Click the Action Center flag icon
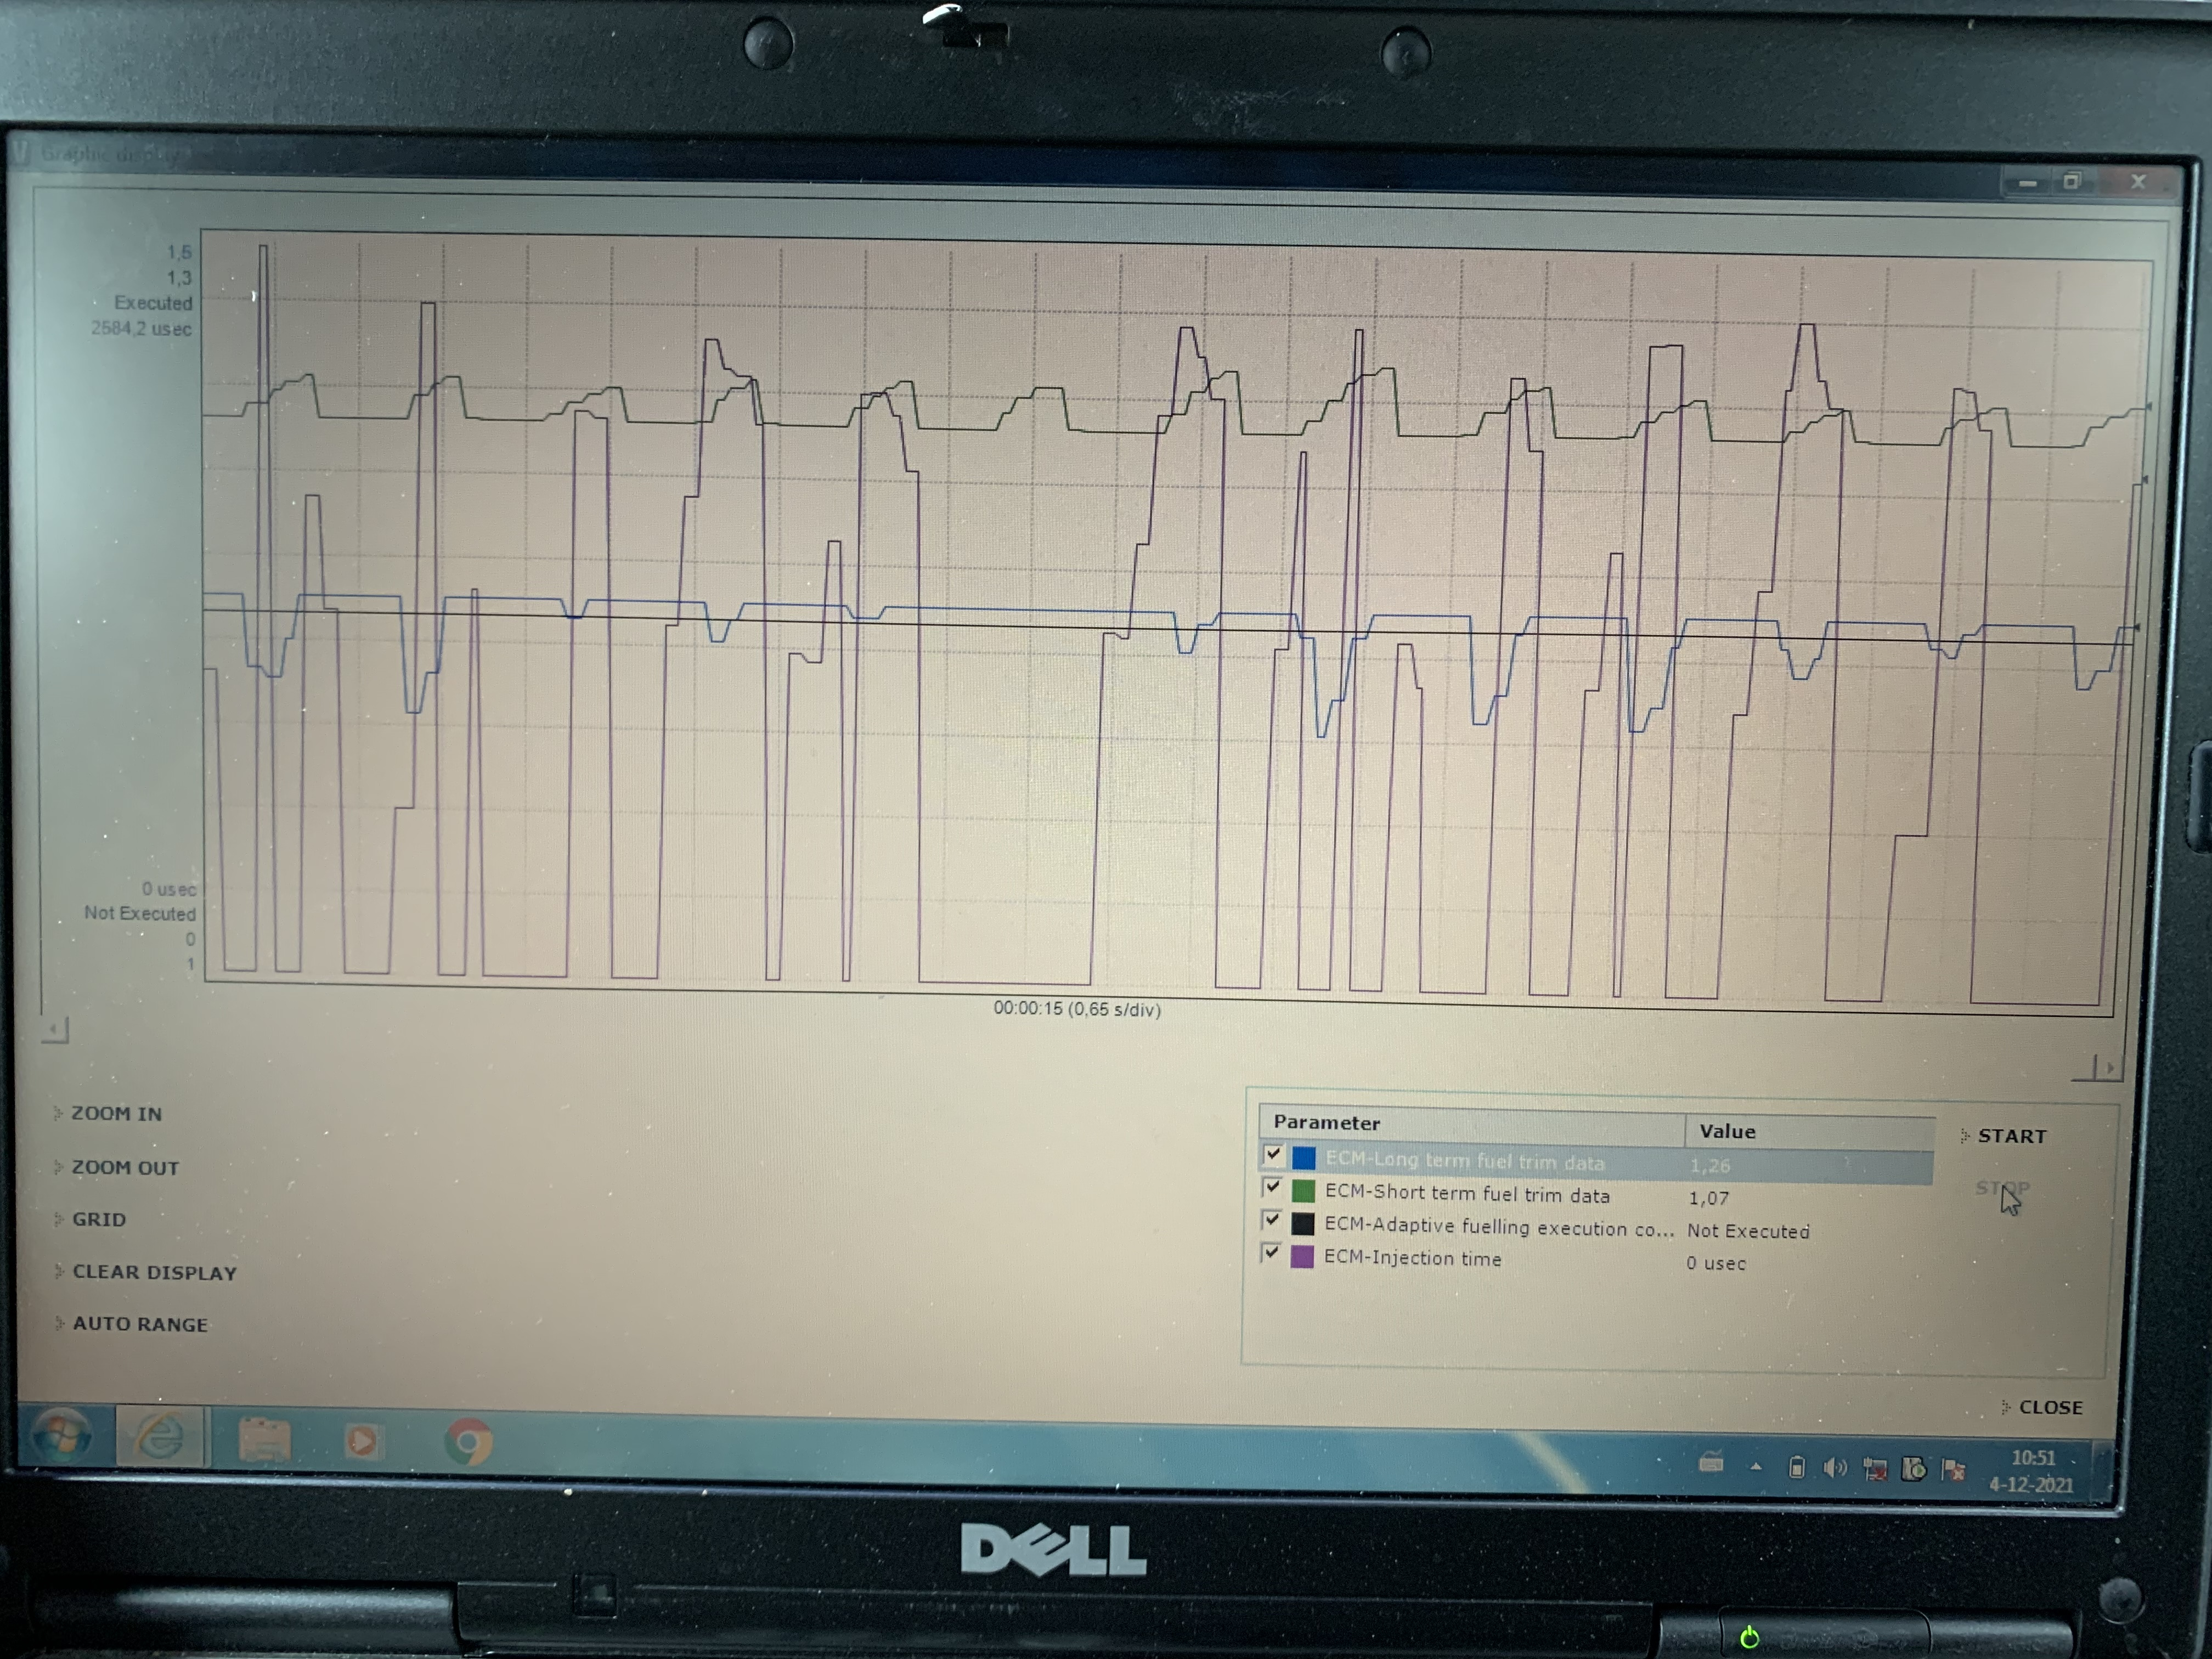 (x=1952, y=1469)
